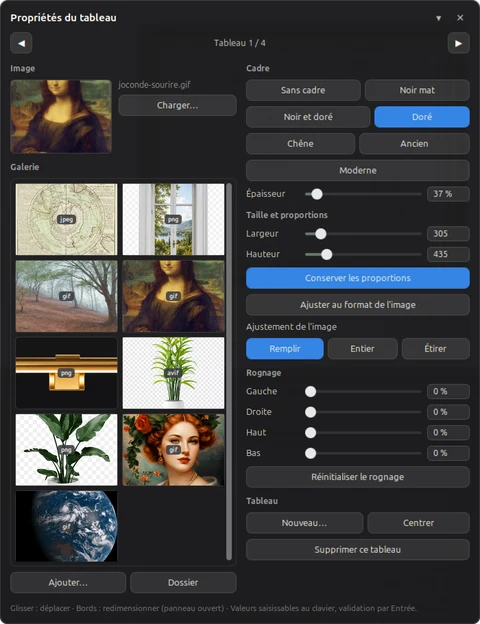Set image fit to Remplir

pyautogui.click(x=285, y=349)
